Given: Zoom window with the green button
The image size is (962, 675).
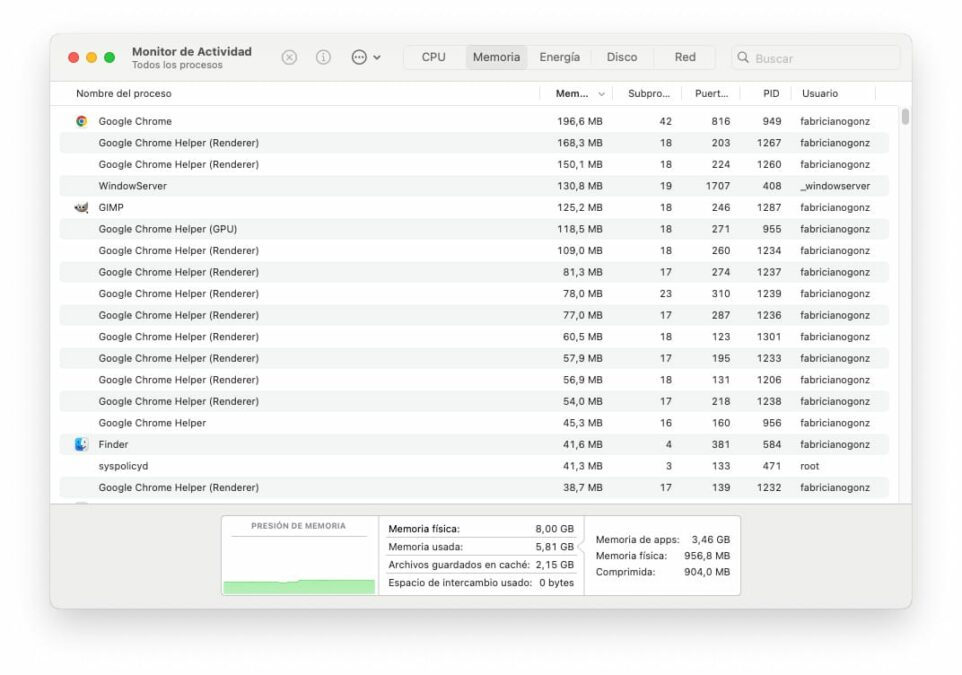Looking at the screenshot, I should [110, 58].
